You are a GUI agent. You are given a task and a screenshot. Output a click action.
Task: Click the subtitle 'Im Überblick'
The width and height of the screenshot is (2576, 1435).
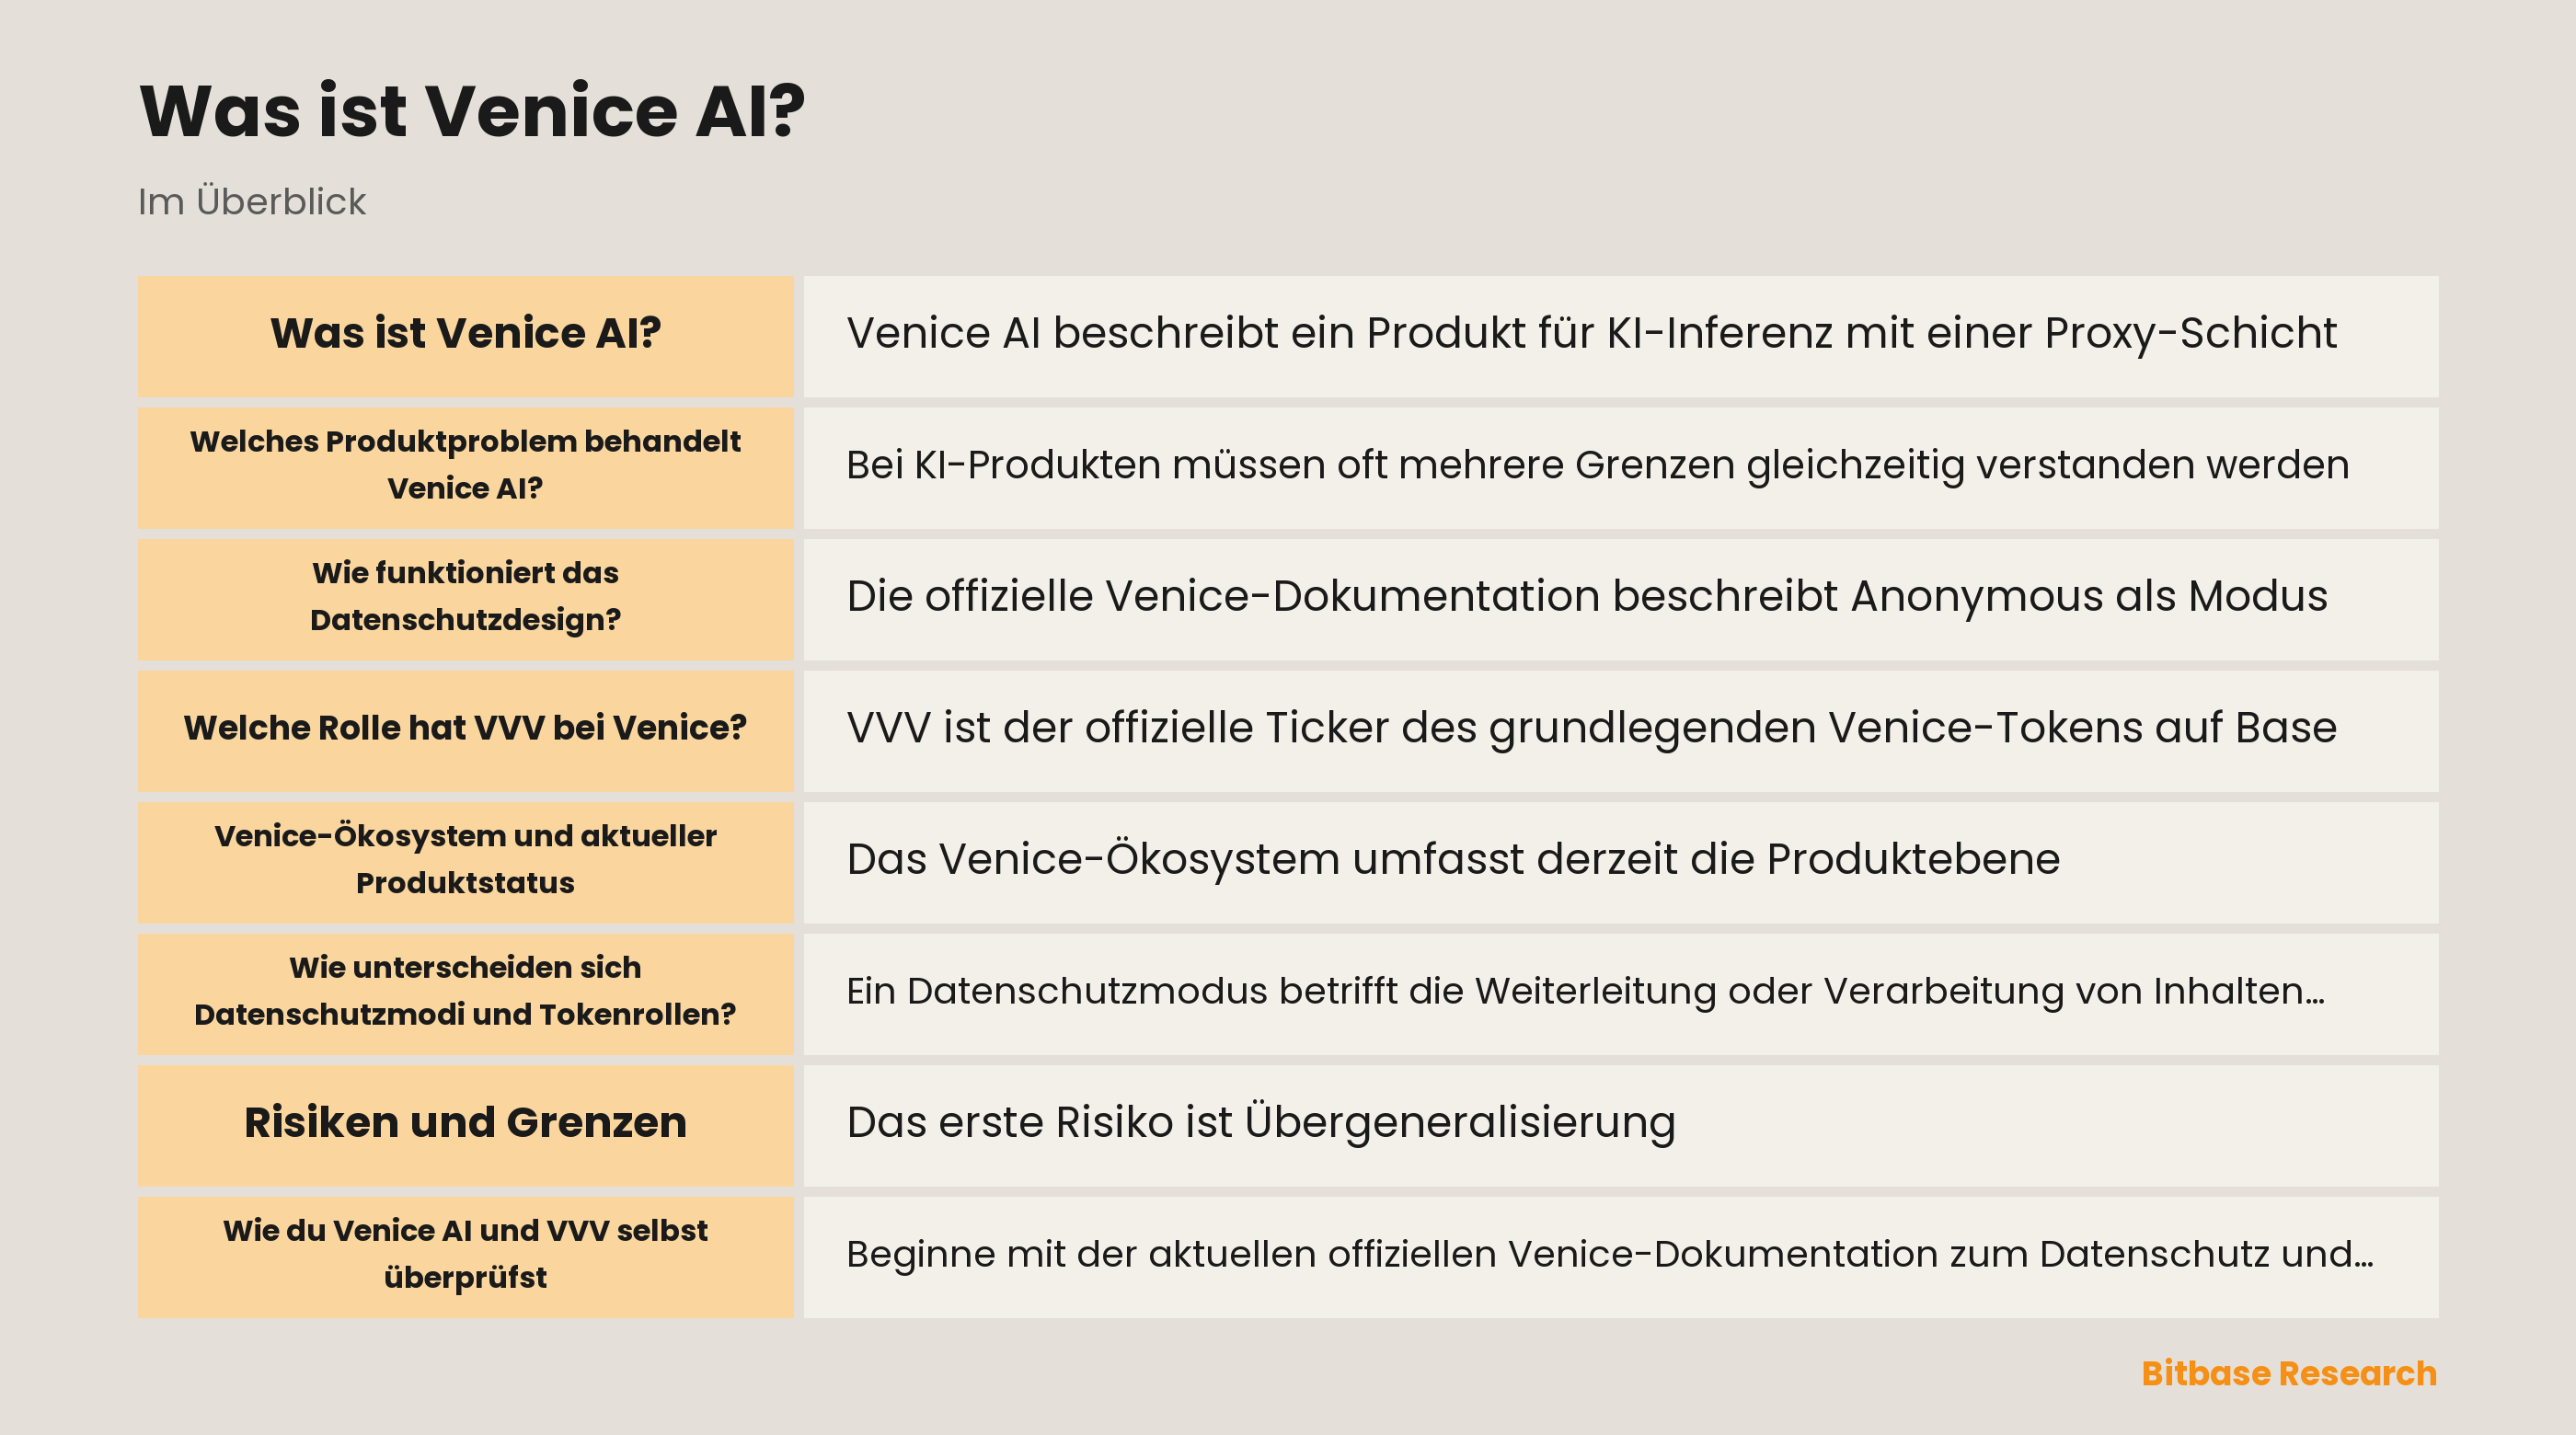(x=252, y=202)
